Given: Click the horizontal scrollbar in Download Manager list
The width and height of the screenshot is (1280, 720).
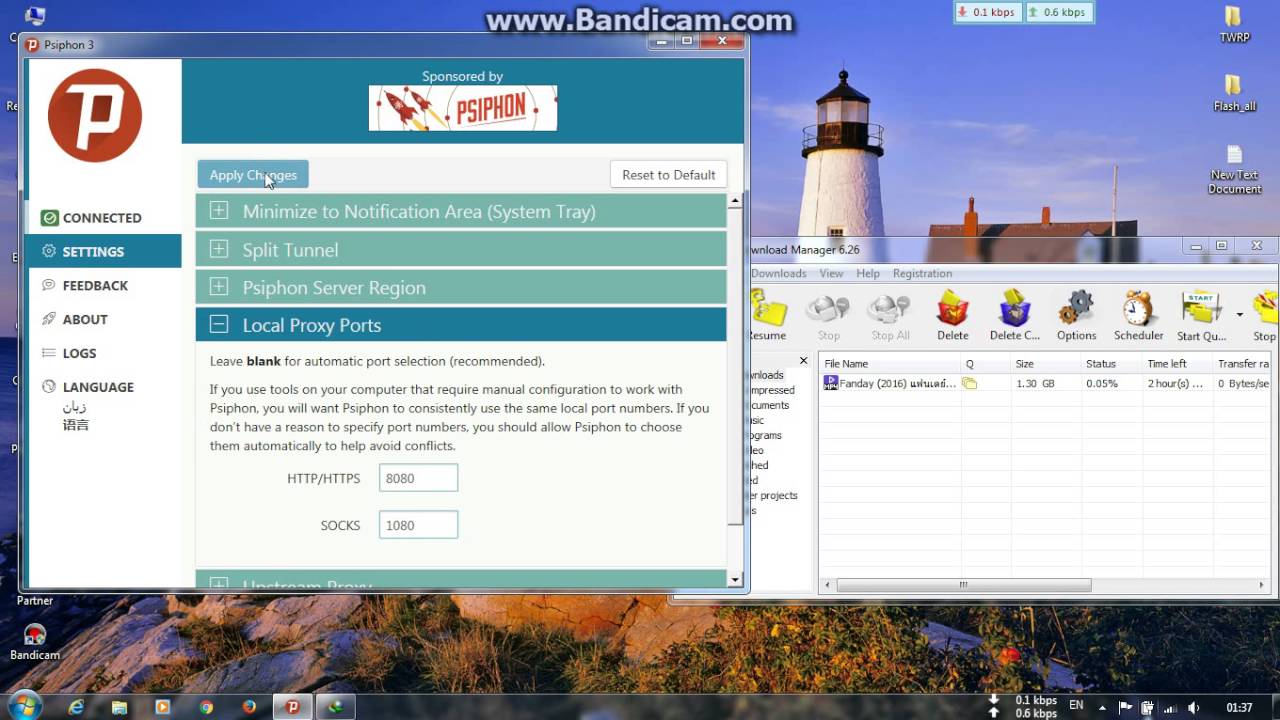Looking at the screenshot, I should [964, 585].
